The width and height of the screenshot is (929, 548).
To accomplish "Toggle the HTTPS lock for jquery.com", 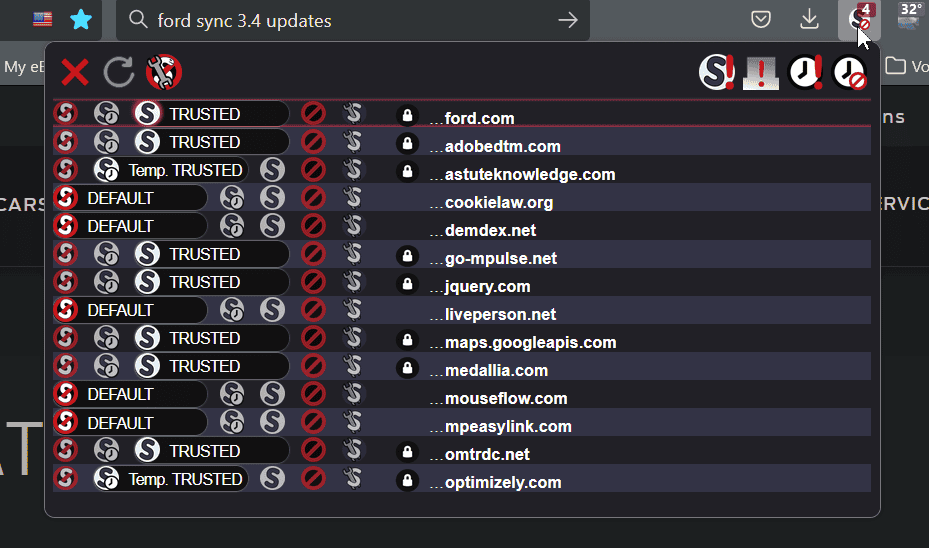I will (x=407, y=283).
